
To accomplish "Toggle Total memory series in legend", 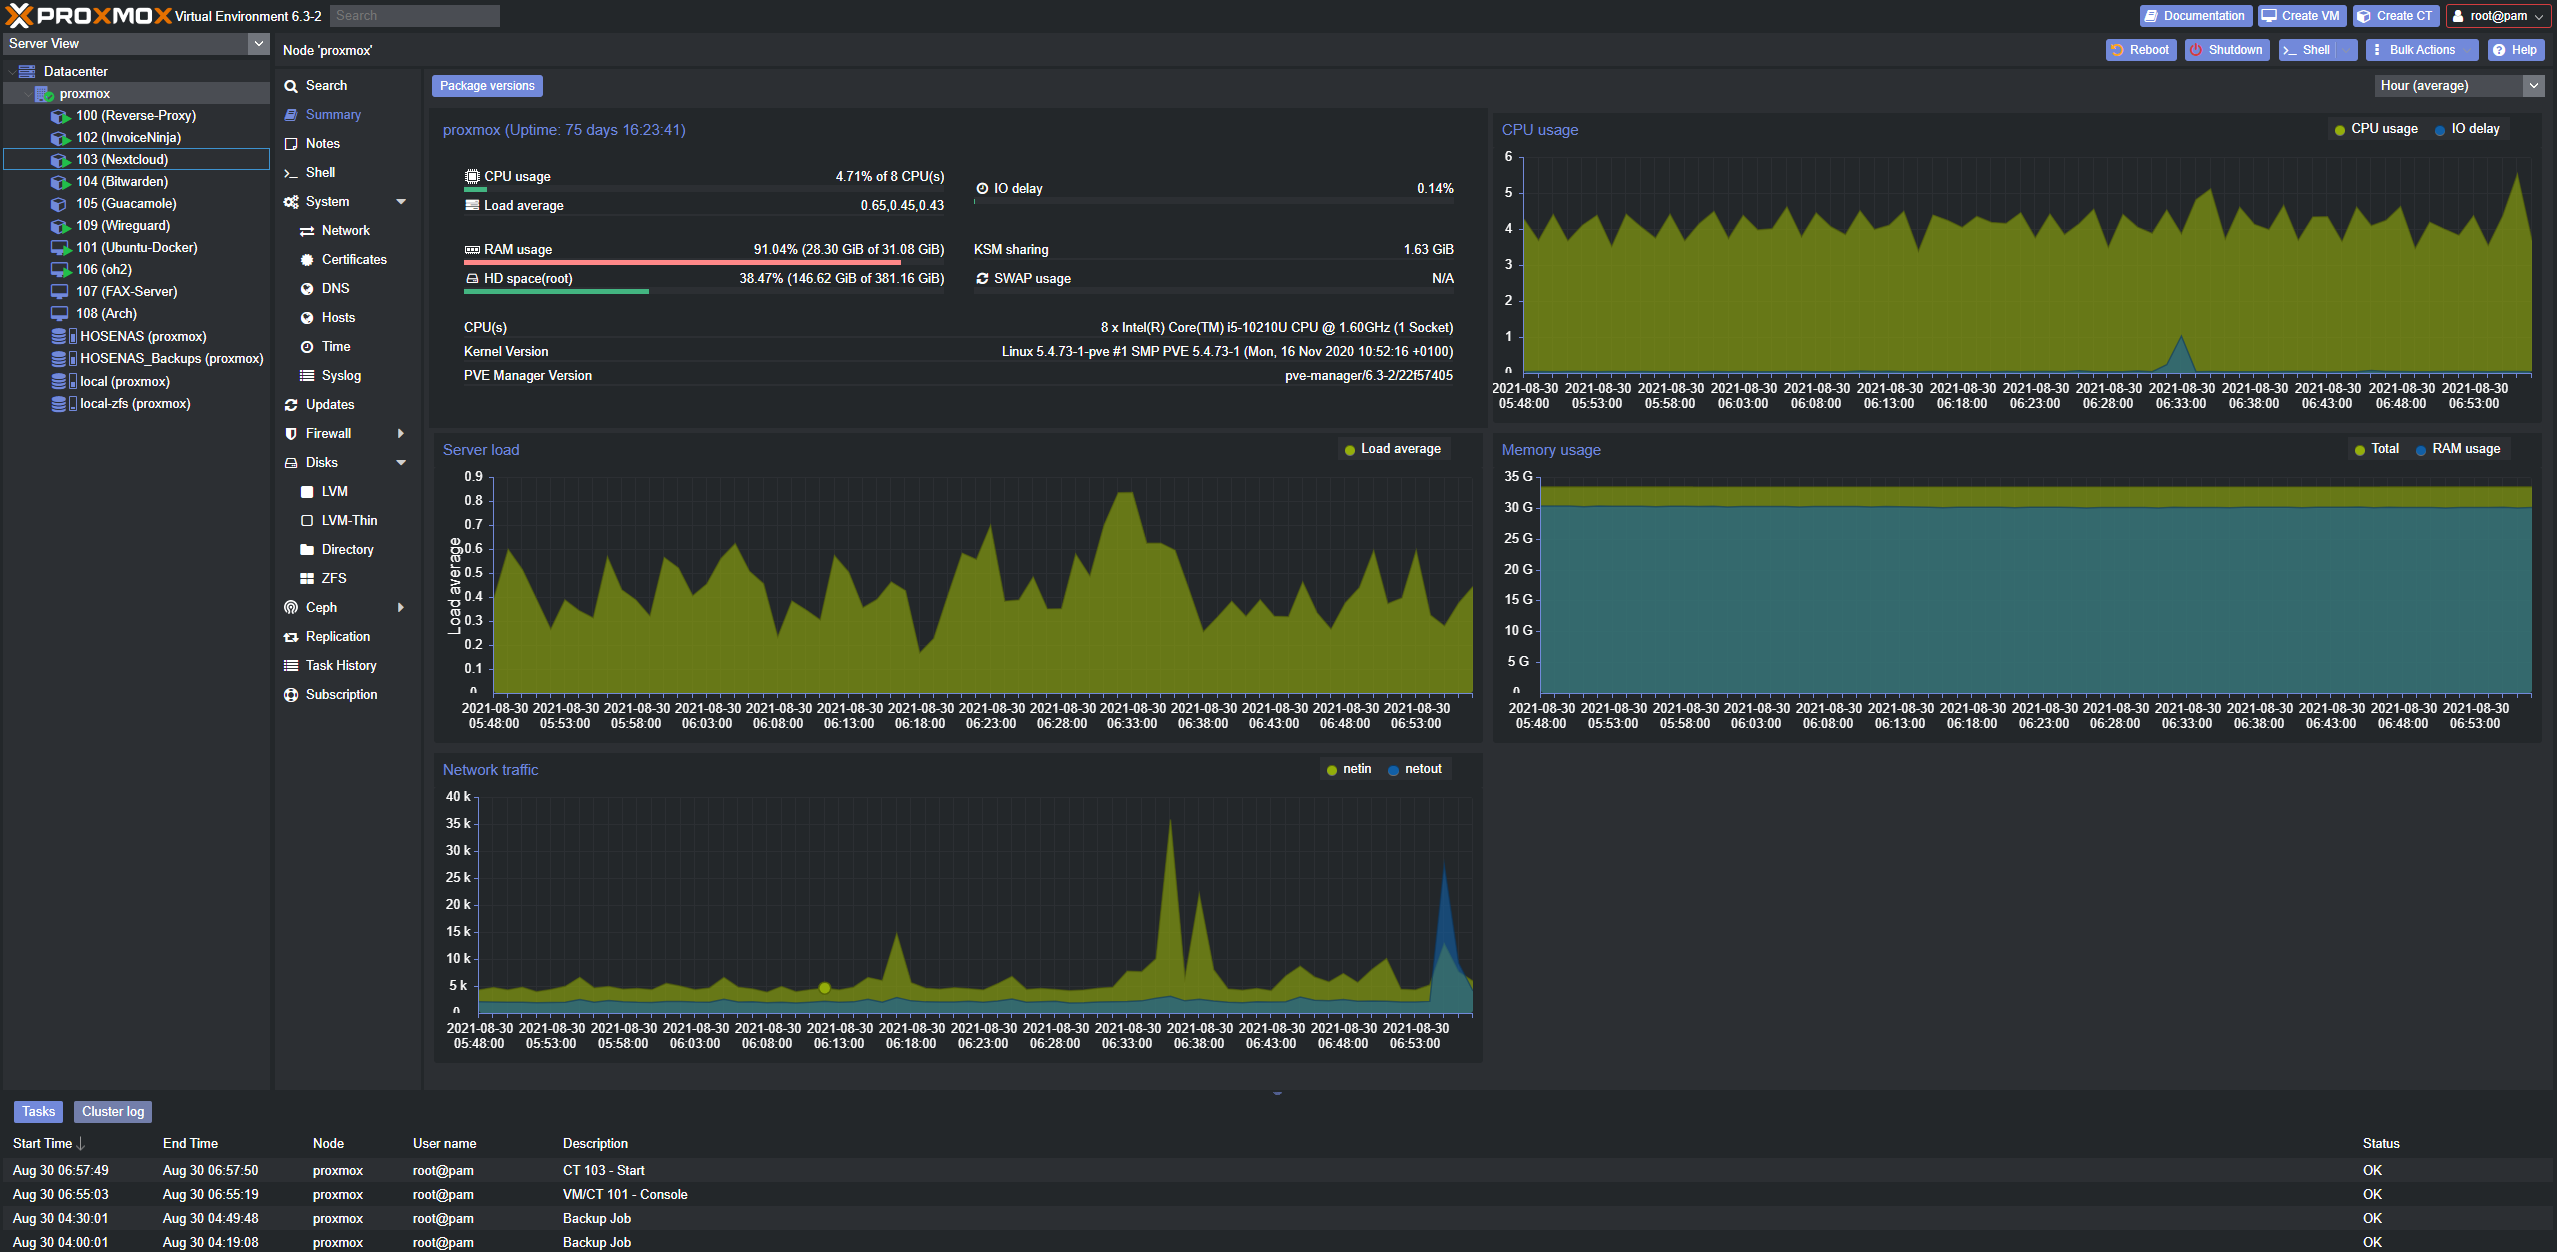I will point(2376,449).
